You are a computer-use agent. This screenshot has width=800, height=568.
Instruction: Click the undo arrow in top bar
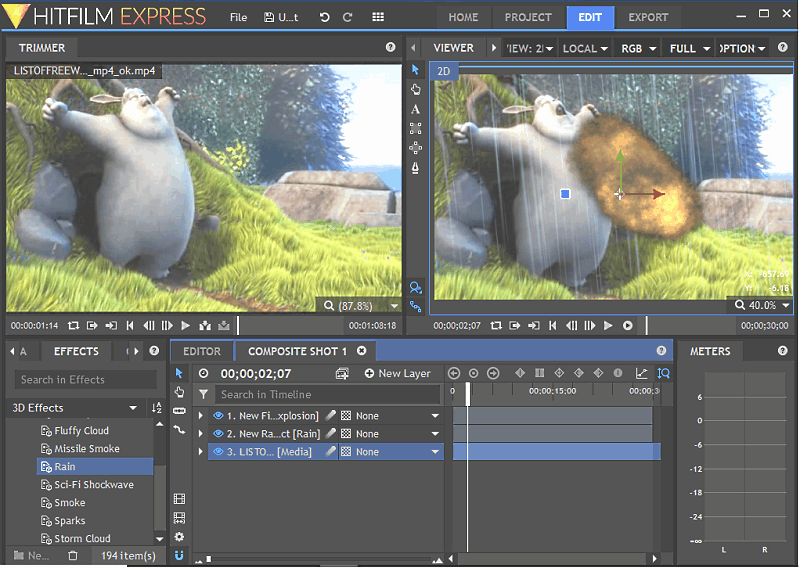click(324, 17)
